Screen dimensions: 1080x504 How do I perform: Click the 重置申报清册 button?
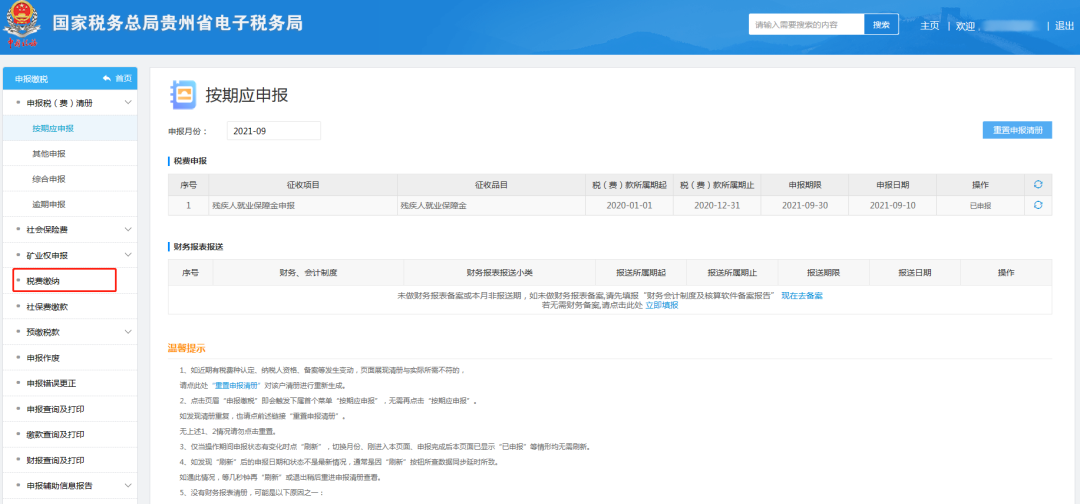[x=1017, y=130]
